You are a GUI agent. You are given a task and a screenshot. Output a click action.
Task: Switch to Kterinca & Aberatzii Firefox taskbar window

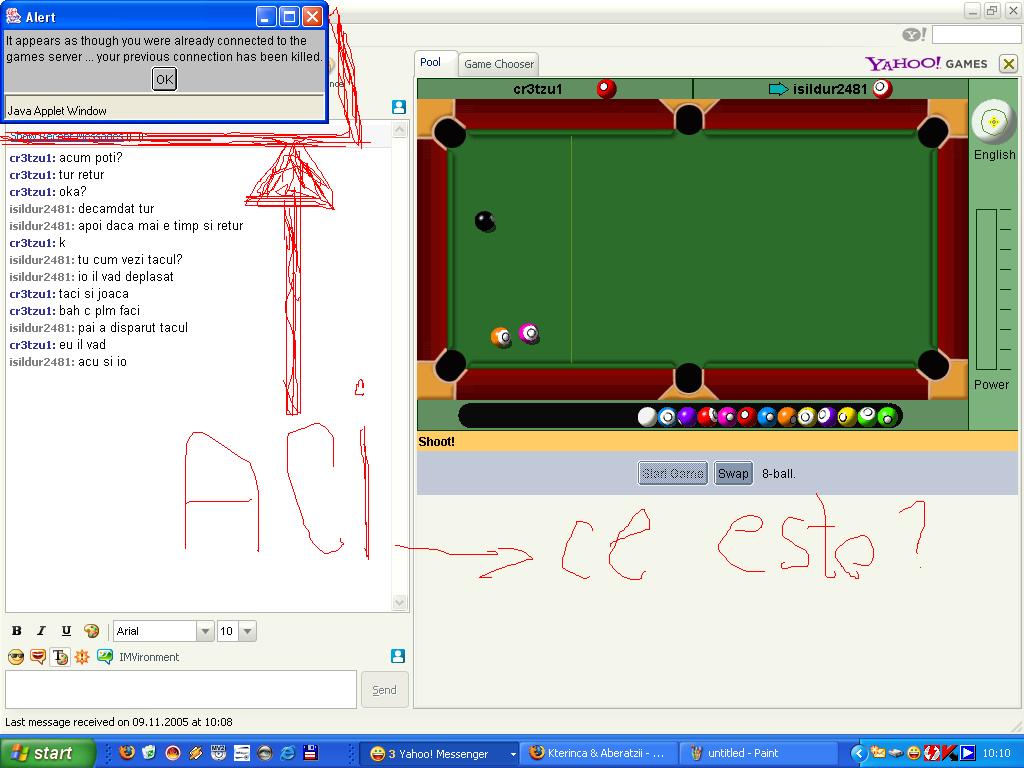[600, 754]
